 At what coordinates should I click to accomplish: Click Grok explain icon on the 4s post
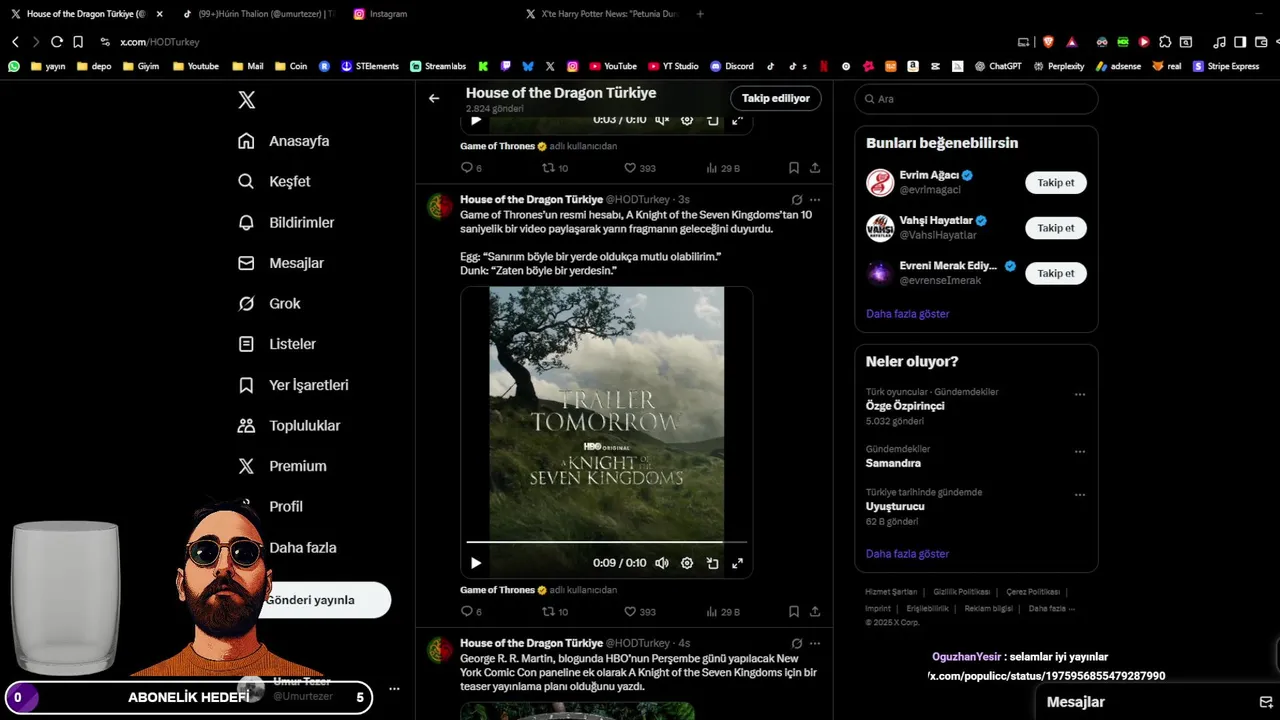796,643
